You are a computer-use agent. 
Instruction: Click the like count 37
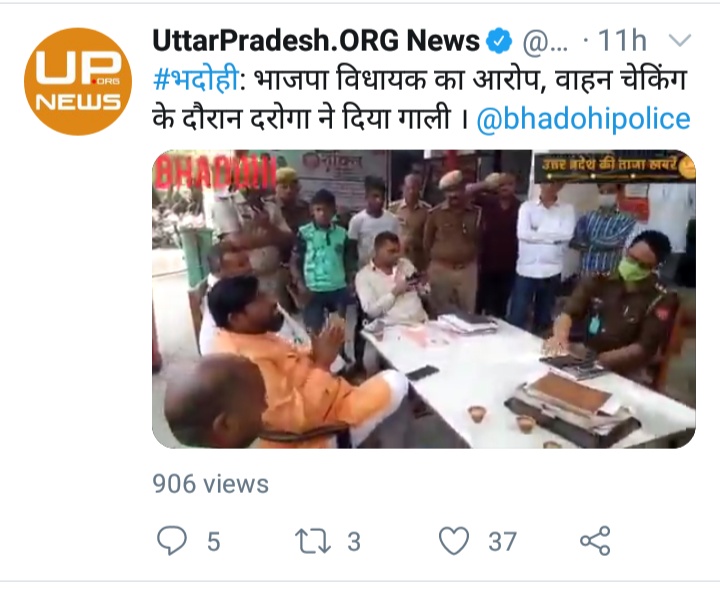coord(502,541)
